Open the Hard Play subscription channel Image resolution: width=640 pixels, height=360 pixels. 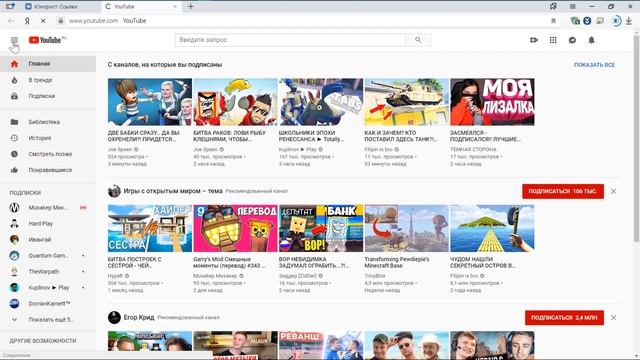(x=48, y=224)
